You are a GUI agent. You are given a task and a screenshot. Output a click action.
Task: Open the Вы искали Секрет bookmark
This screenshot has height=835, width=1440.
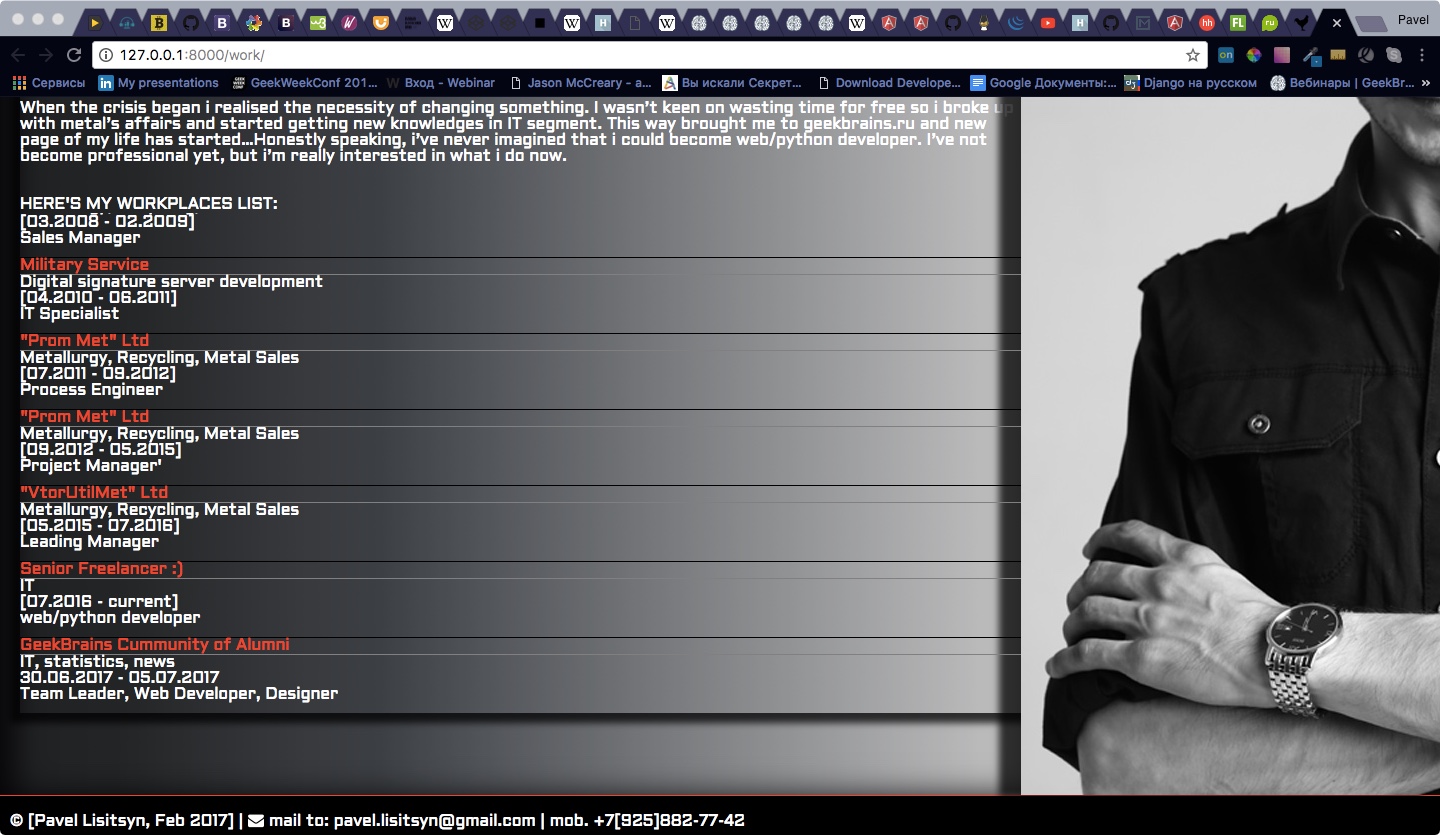pos(733,83)
